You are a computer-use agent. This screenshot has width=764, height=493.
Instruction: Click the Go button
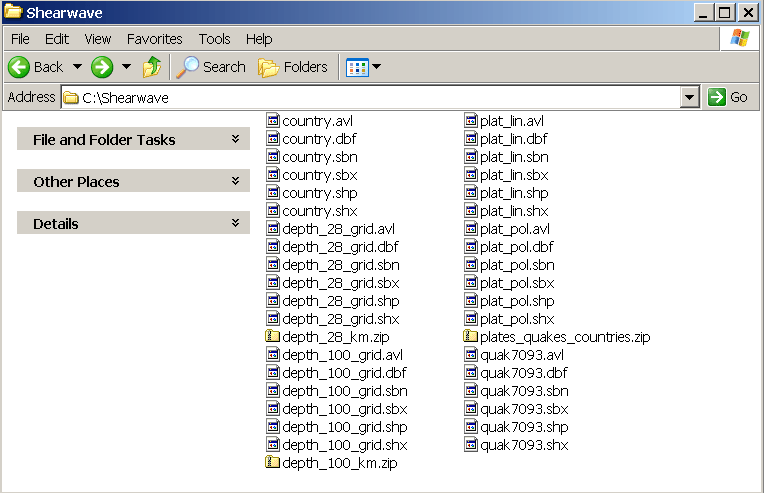pos(728,97)
